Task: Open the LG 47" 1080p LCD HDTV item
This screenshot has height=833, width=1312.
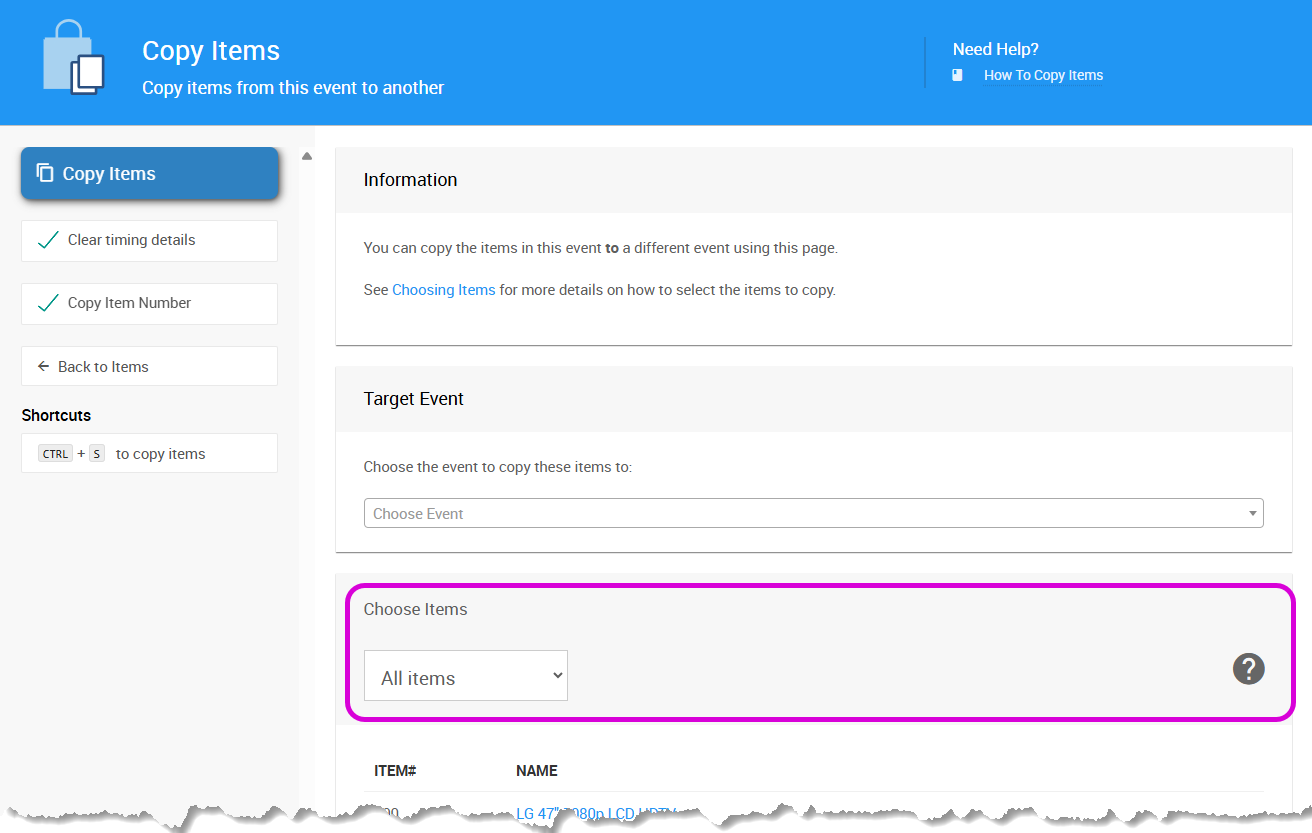Action: [x=596, y=812]
